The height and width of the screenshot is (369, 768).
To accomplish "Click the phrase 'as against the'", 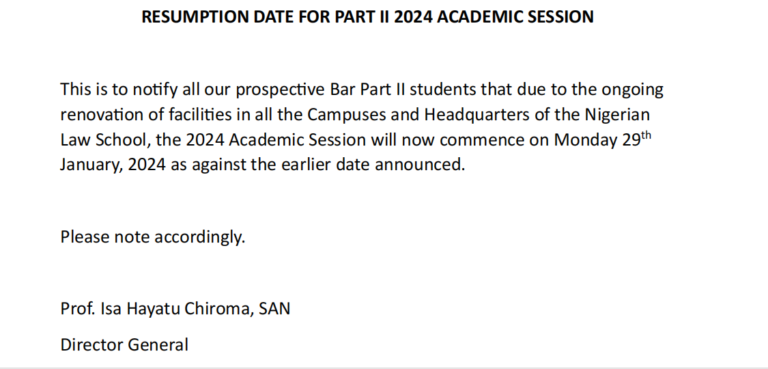I will tap(223, 165).
